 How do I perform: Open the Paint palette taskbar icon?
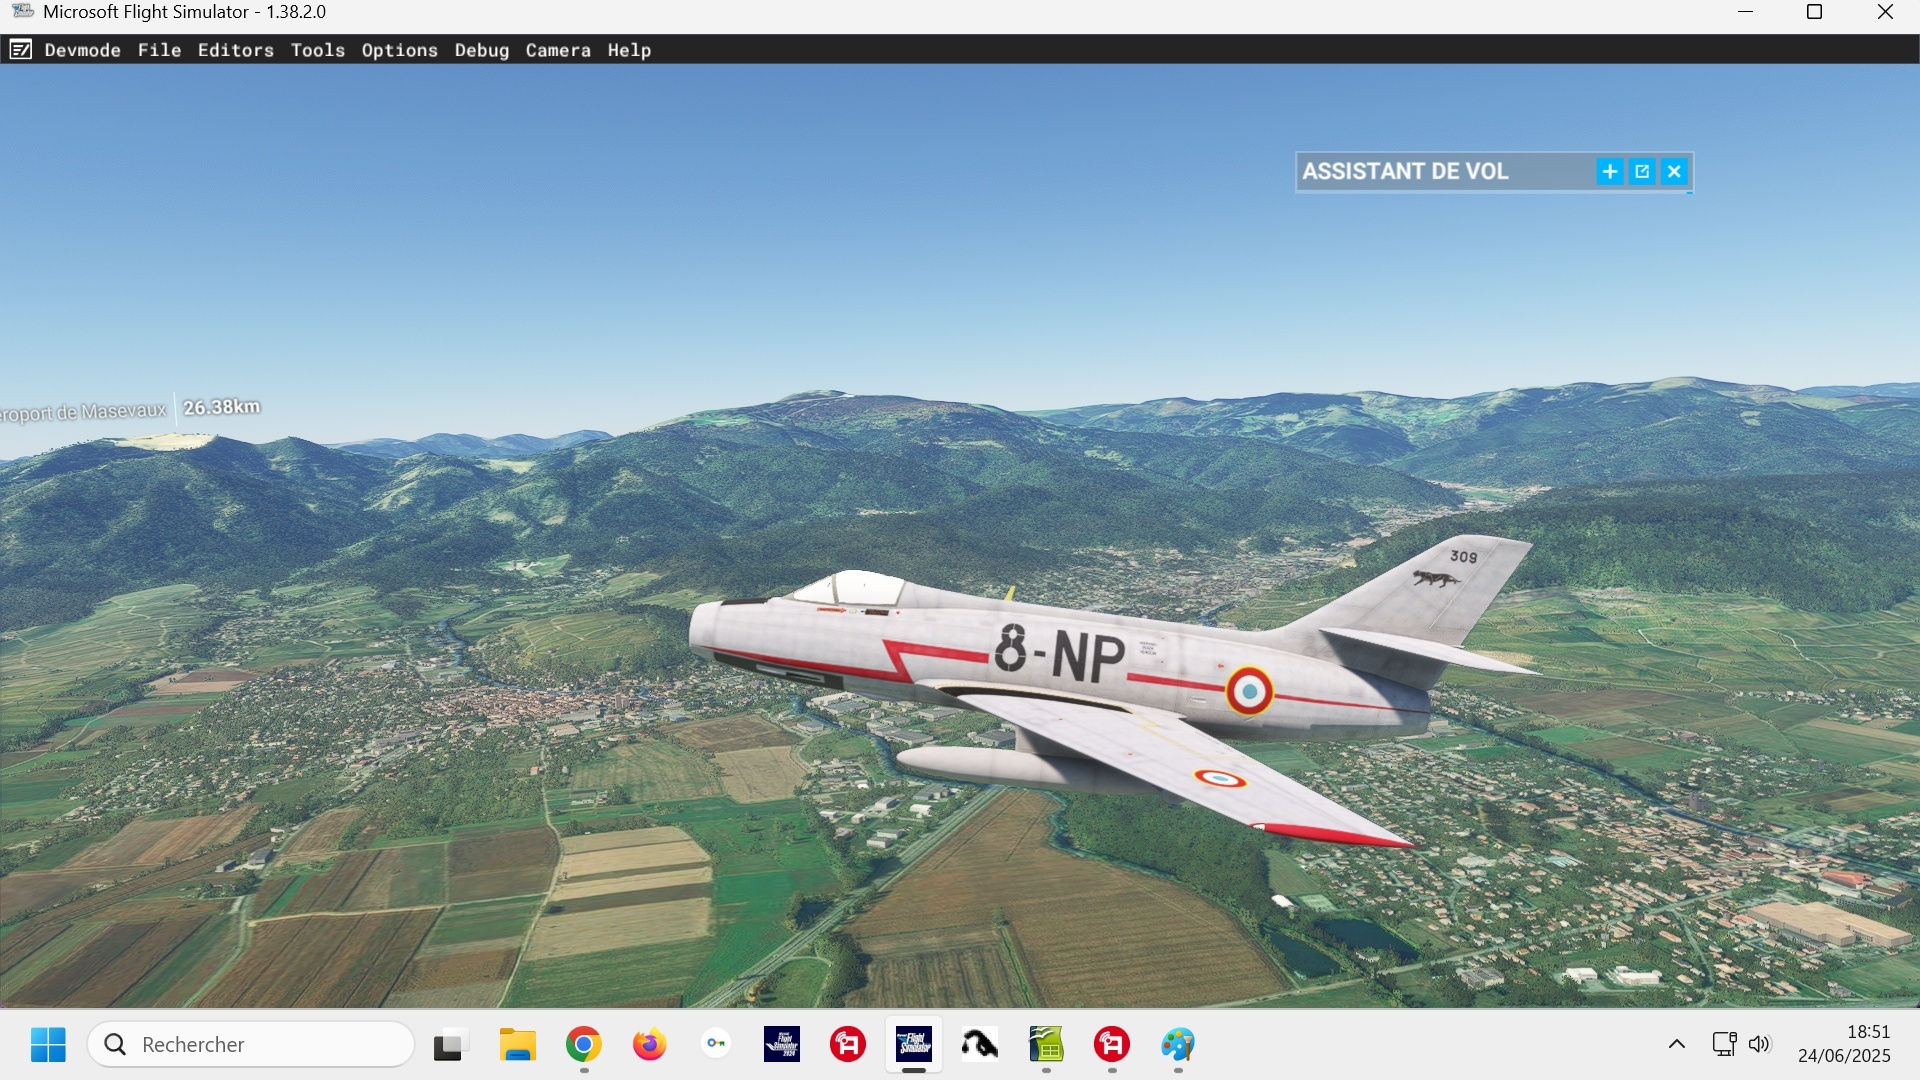(1178, 1045)
